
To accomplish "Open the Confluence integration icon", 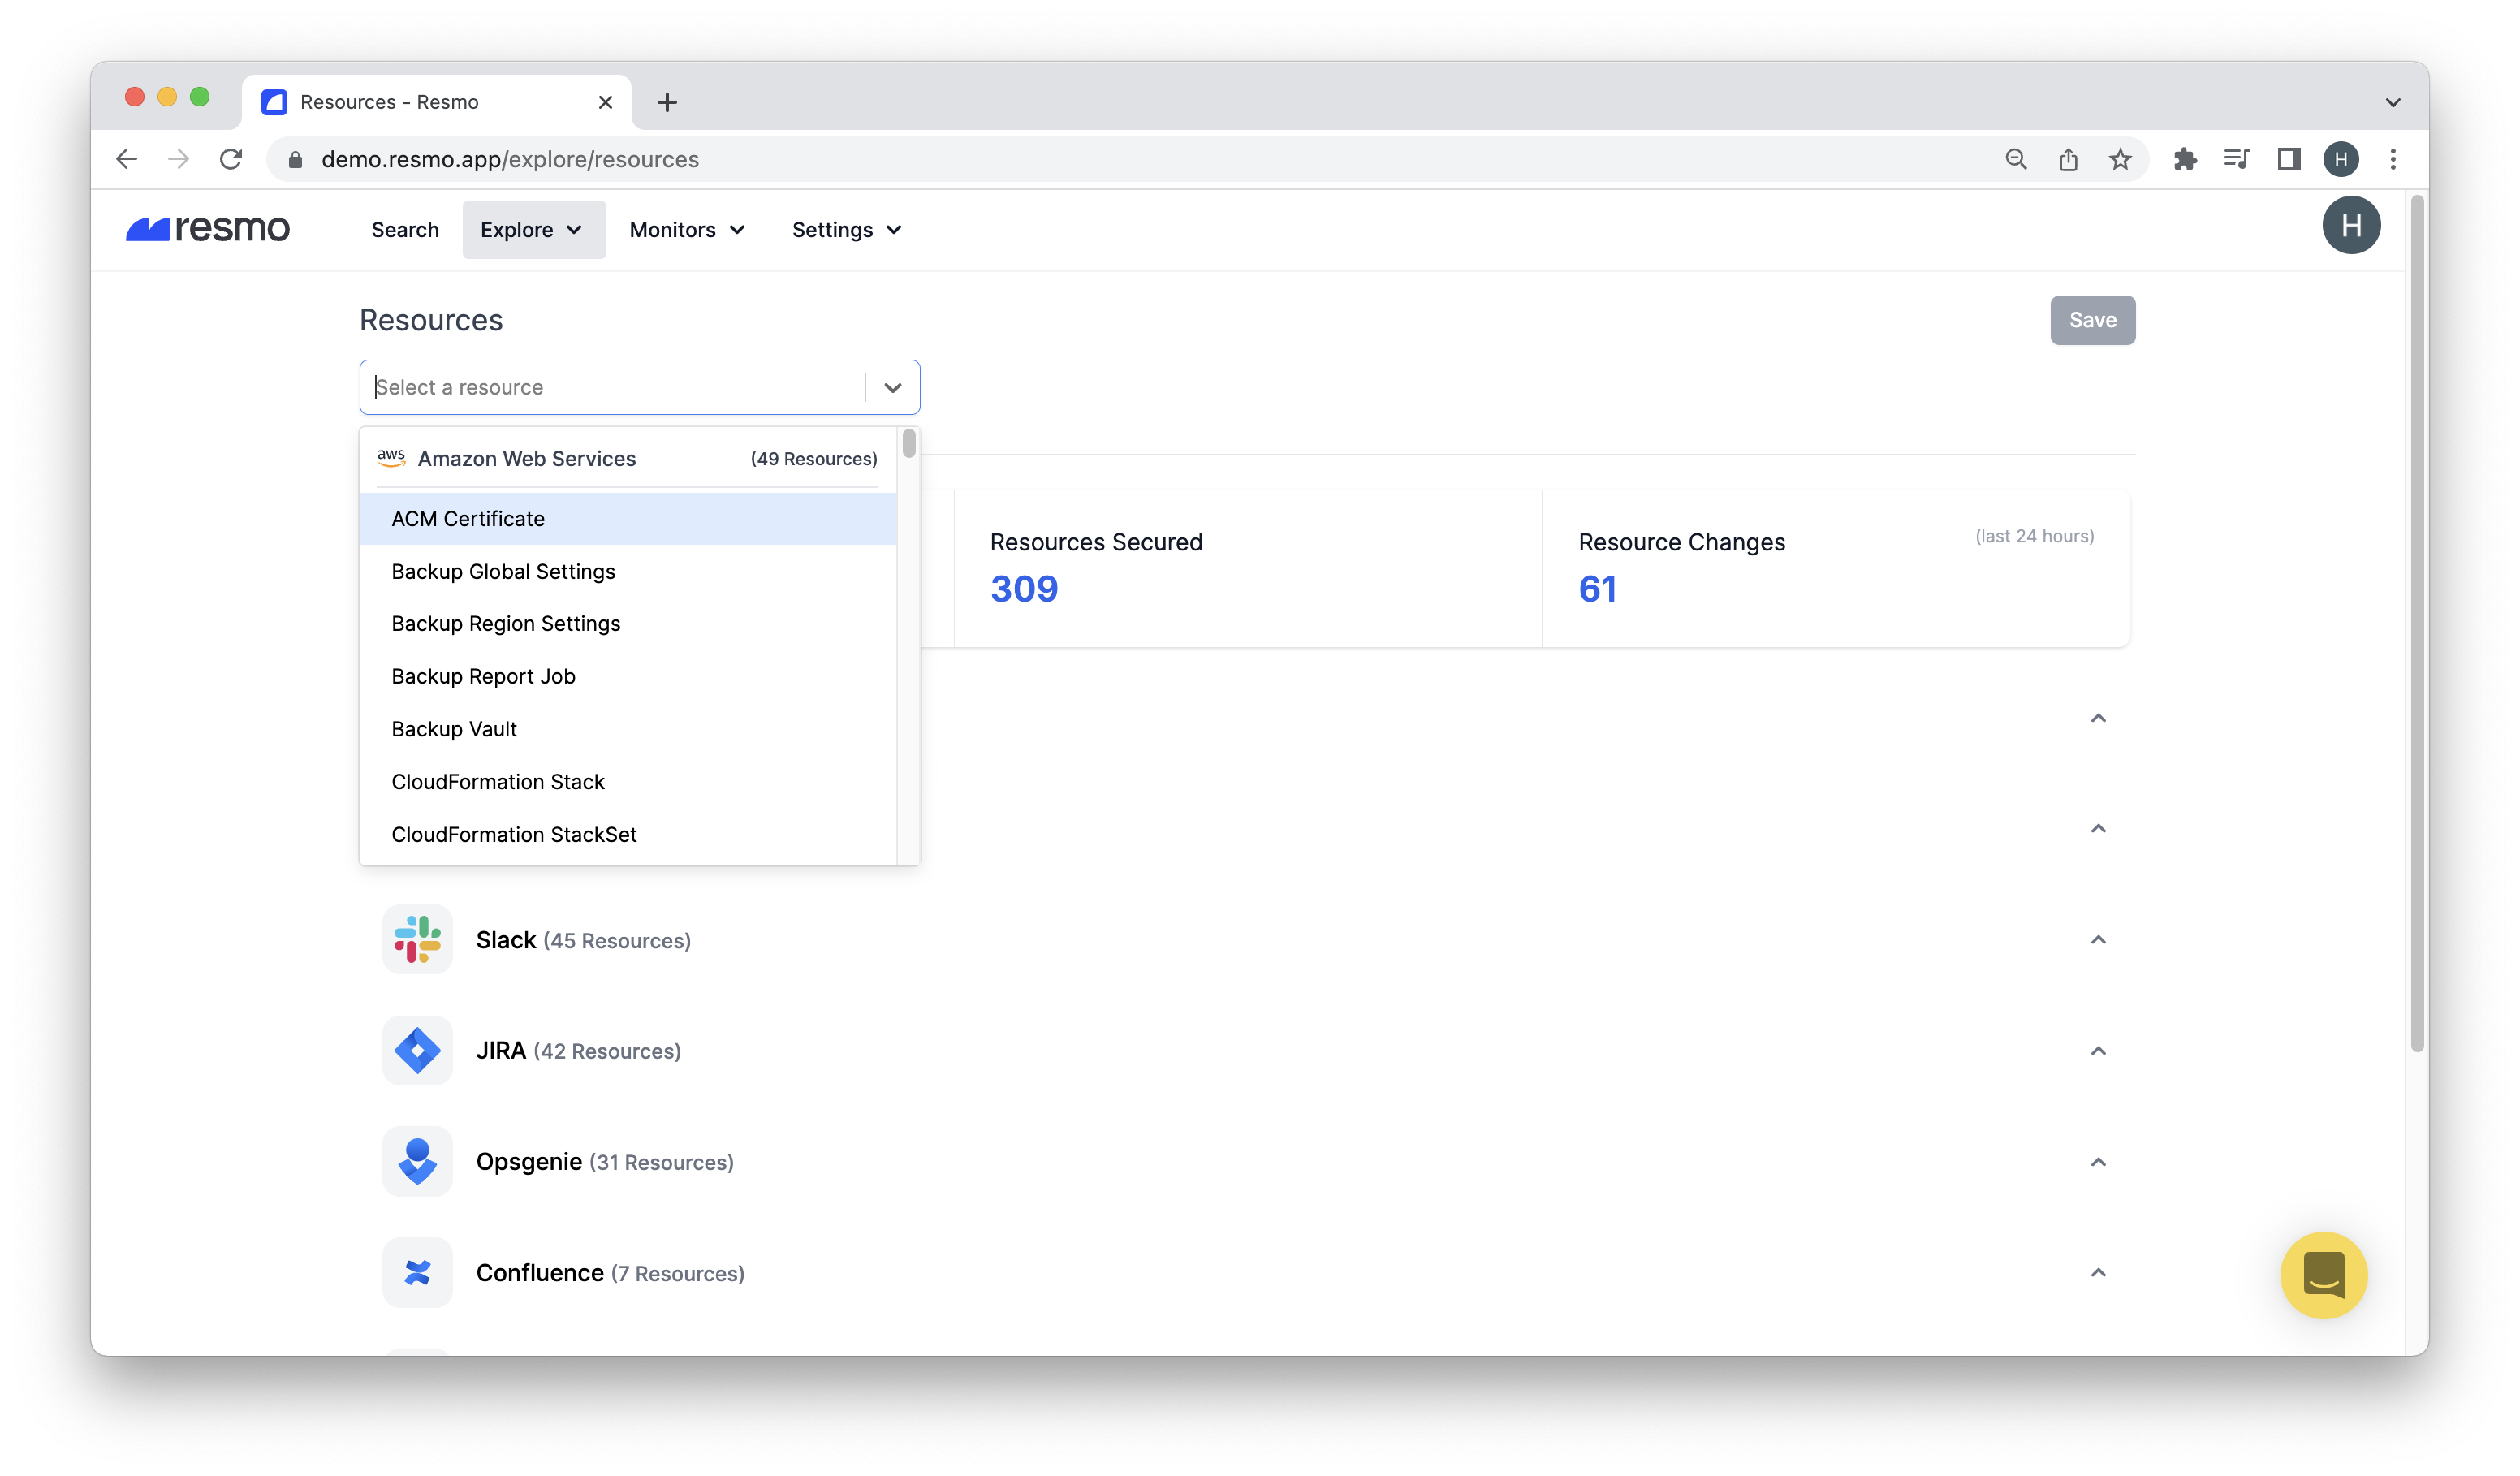I will point(417,1272).
